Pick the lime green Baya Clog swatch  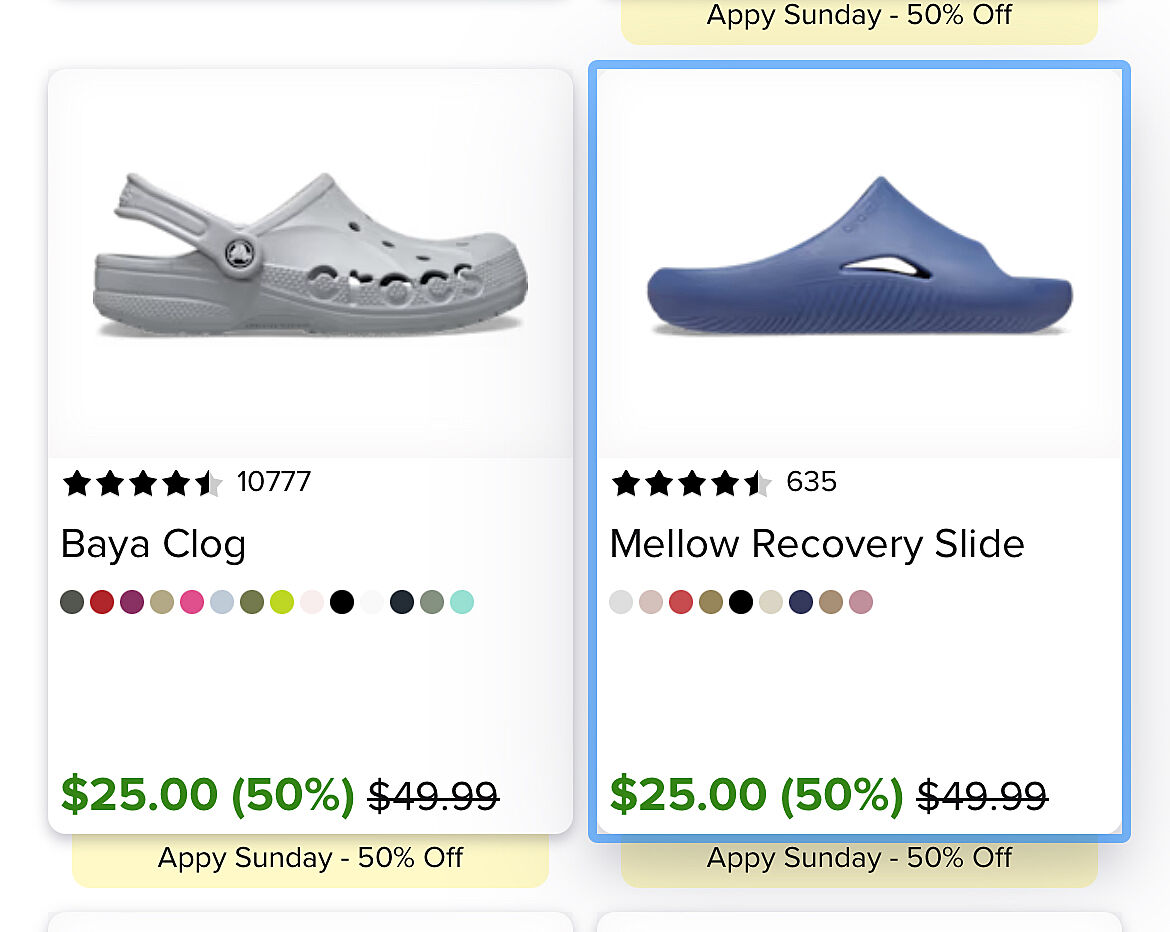(x=282, y=602)
